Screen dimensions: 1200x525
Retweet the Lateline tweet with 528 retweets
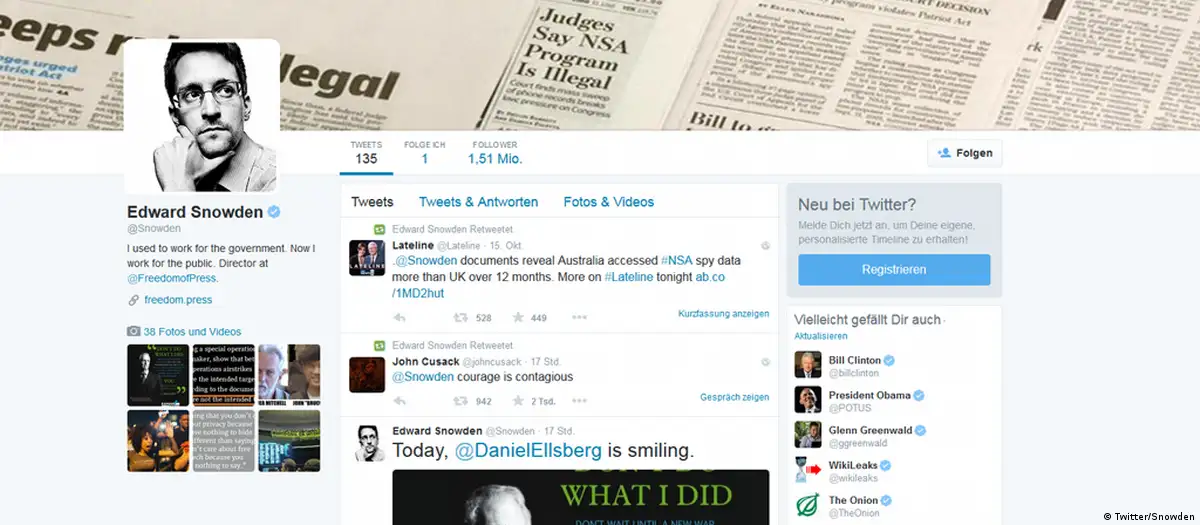coord(461,318)
